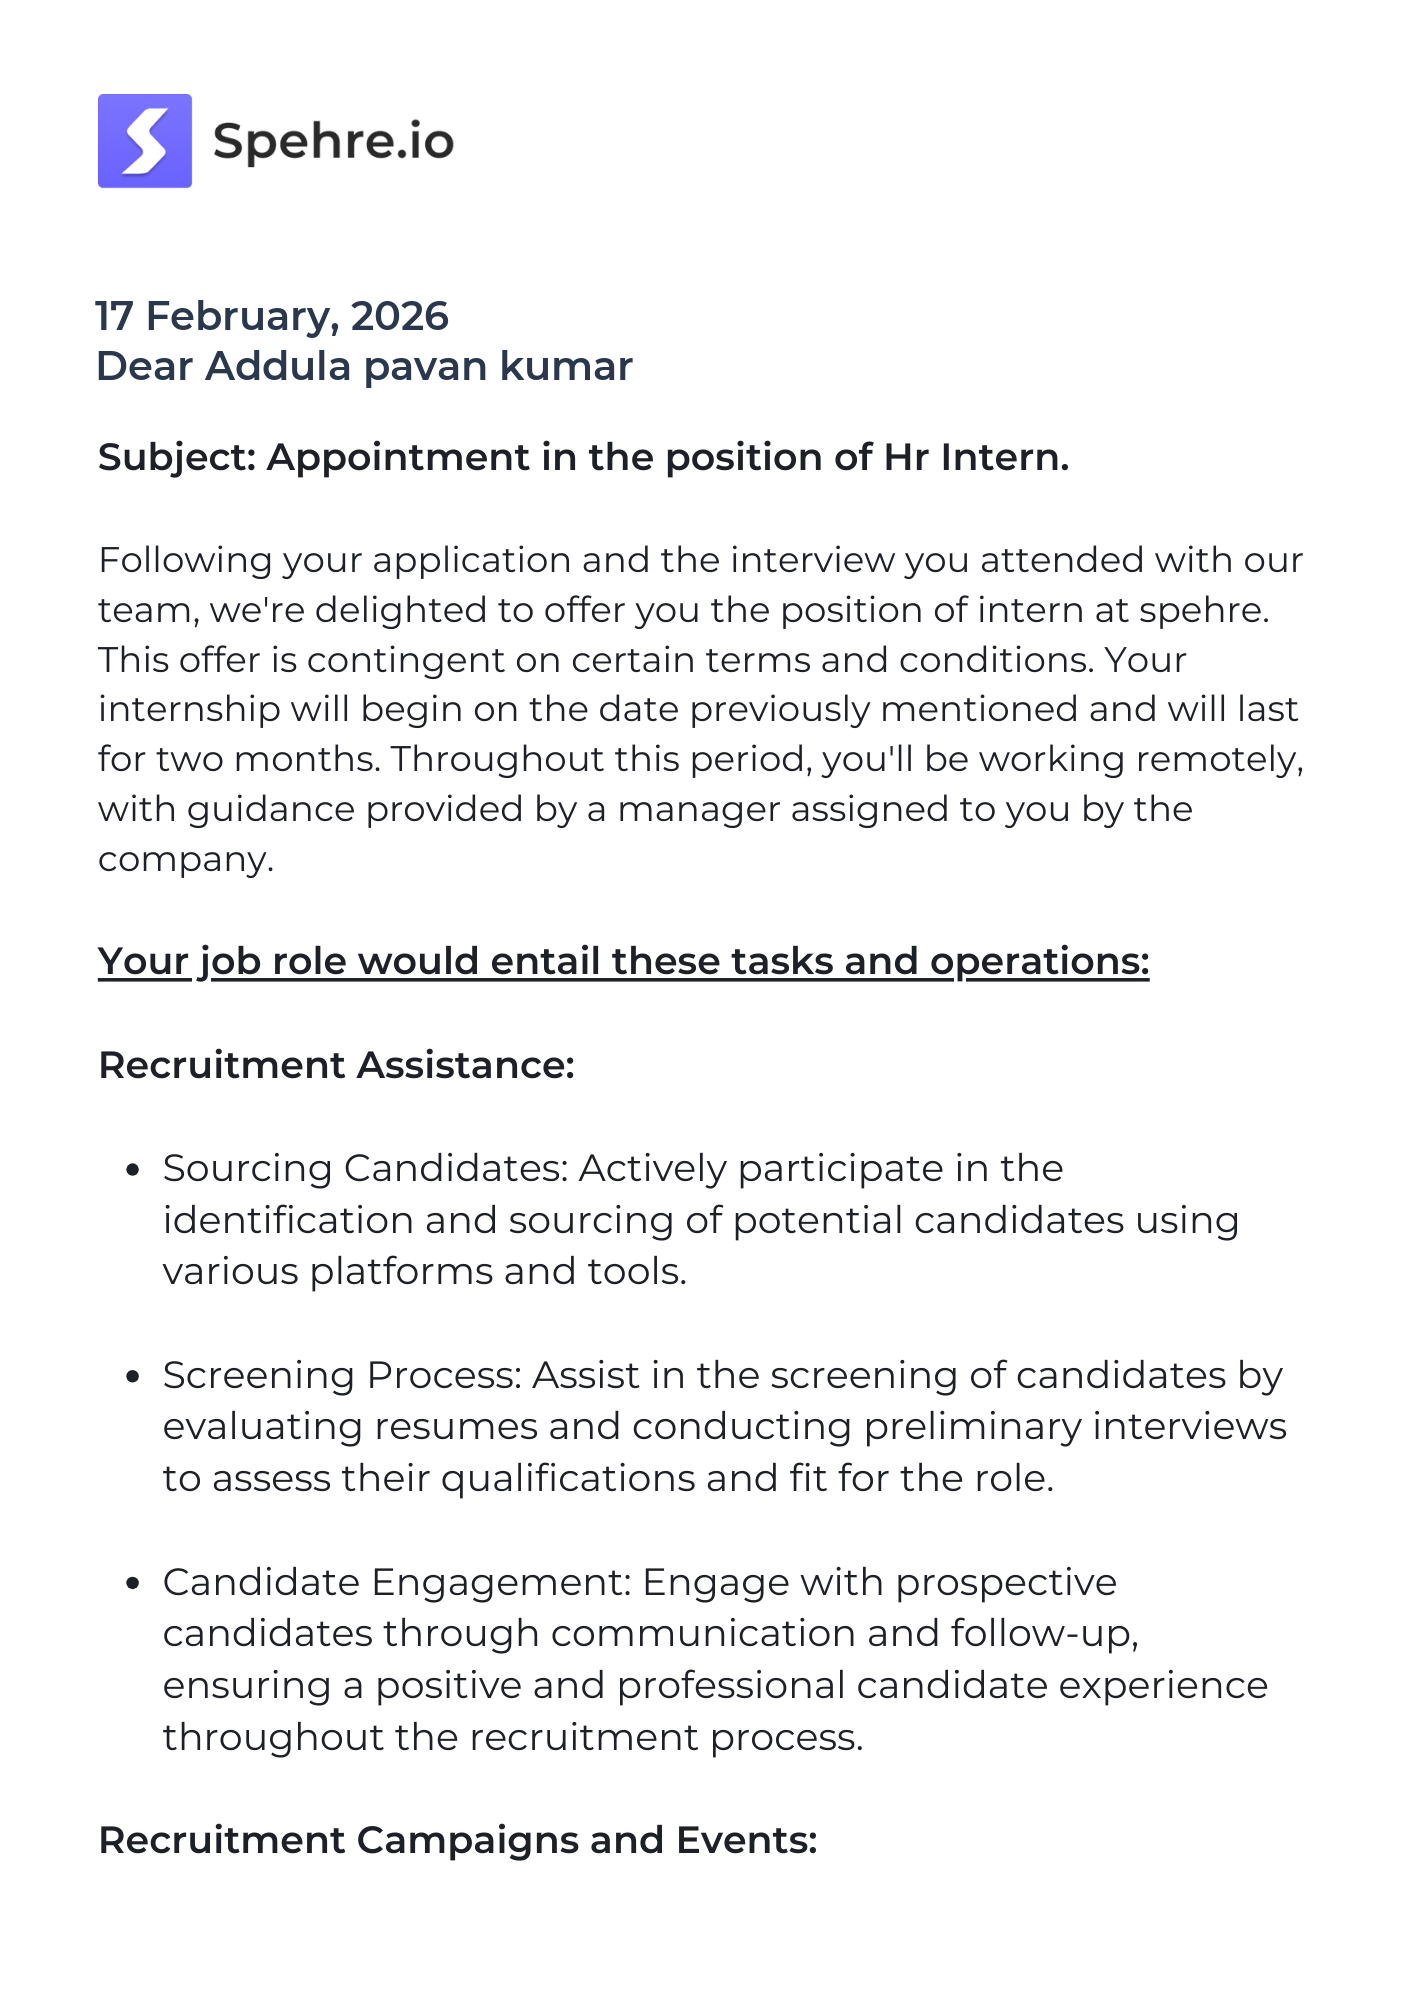
Task: Select the "Recruitment Assistance:" heading
Action: 336,1065
